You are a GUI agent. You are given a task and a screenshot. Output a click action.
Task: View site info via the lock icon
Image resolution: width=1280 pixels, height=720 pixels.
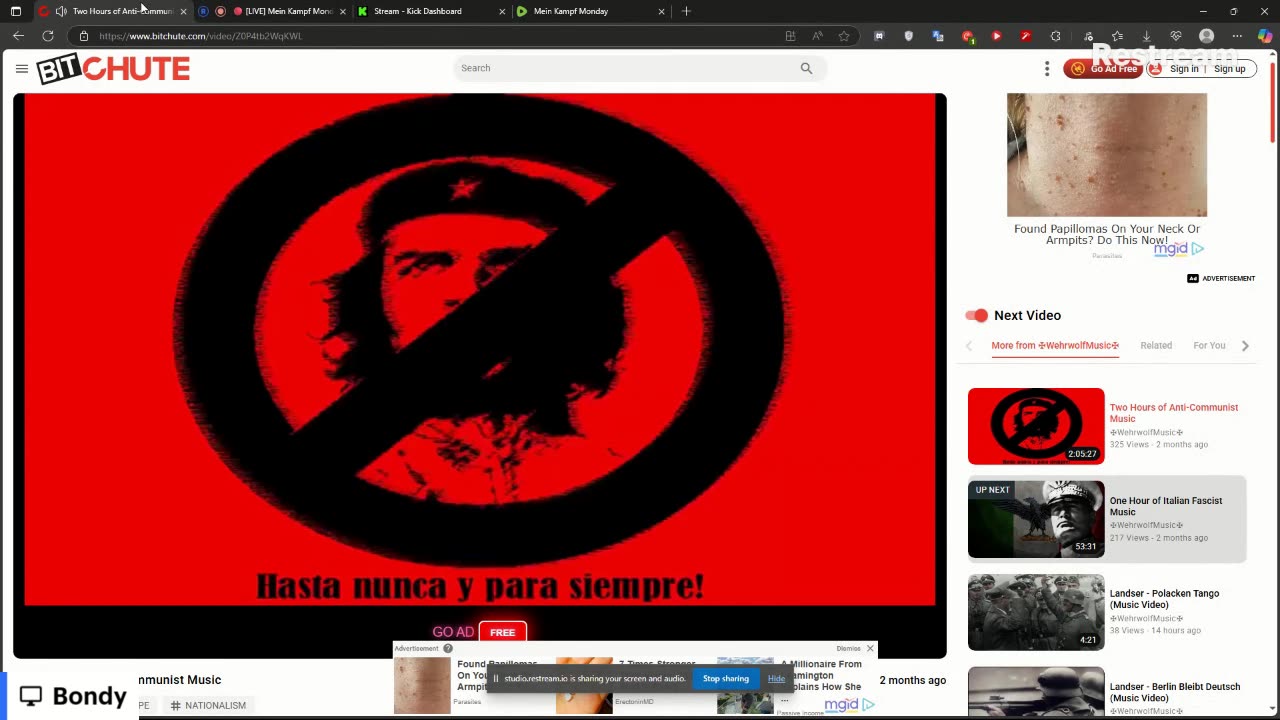coord(84,36)
